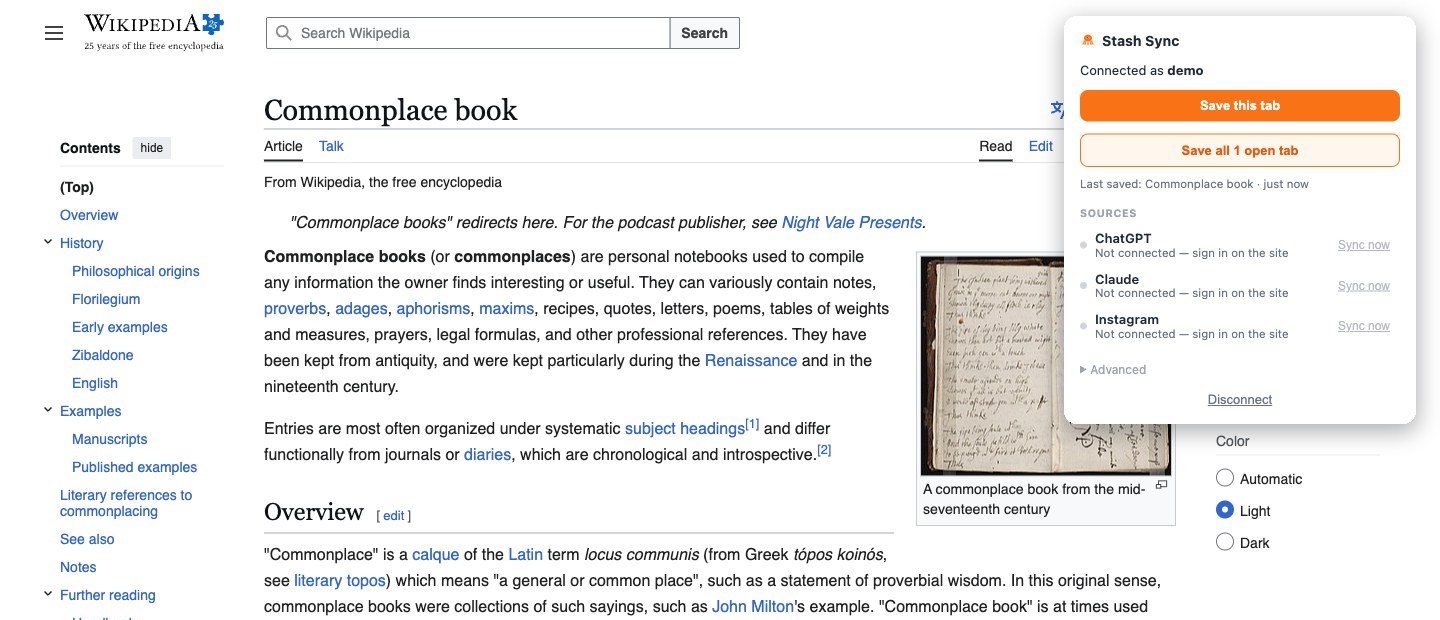1440x620 pixels.
Task: Click citation reference [1]
Action: [x=752, y=424]
